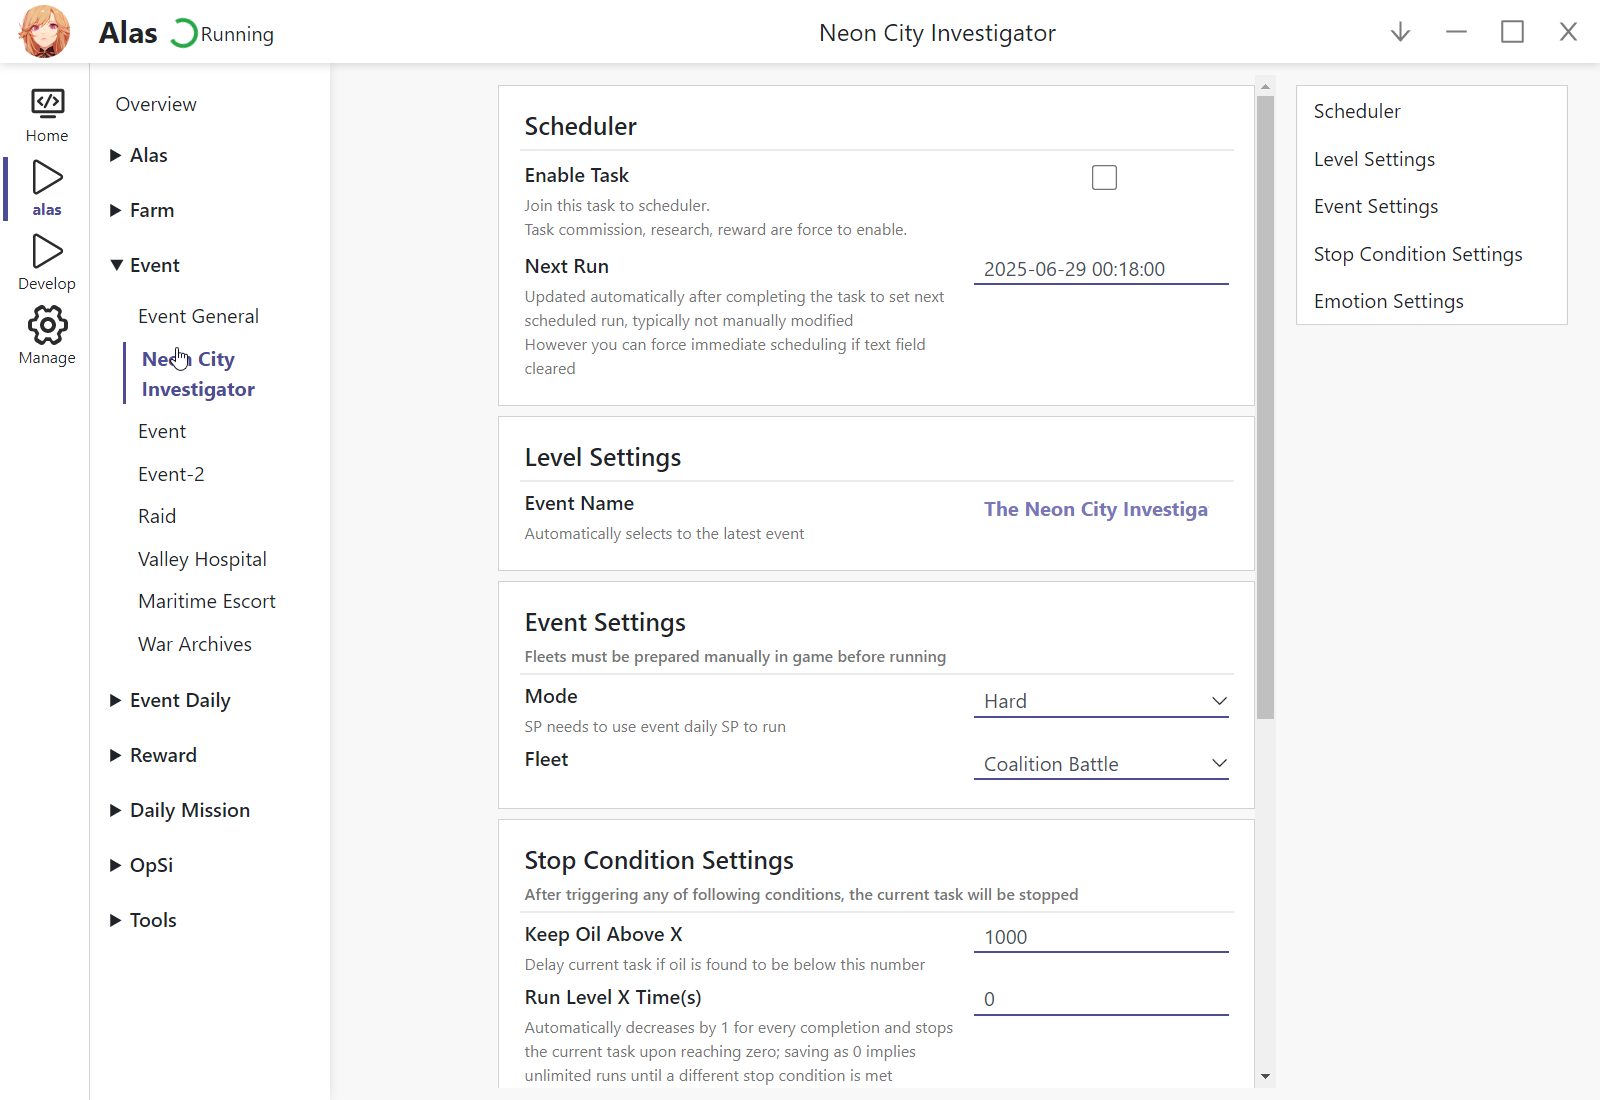Screen dimensions: 1600x1100
Task: Expand the Tools menu group
Action: (143, 920)
